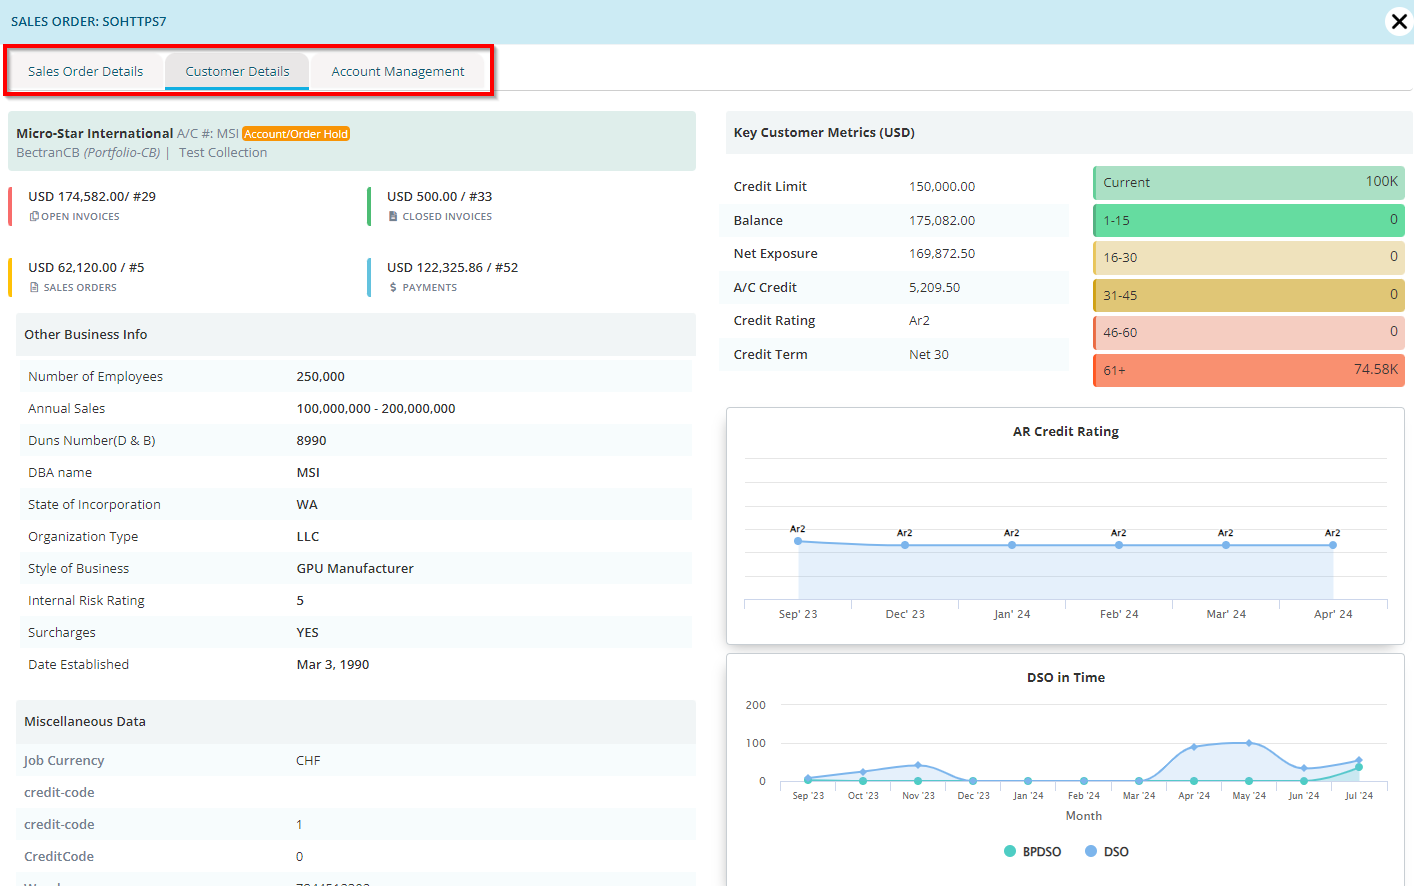The height and width of the screenshot is (886, 1414).
Task: Click the 46-60 aging bucket bar
Action: point(1249,332)
